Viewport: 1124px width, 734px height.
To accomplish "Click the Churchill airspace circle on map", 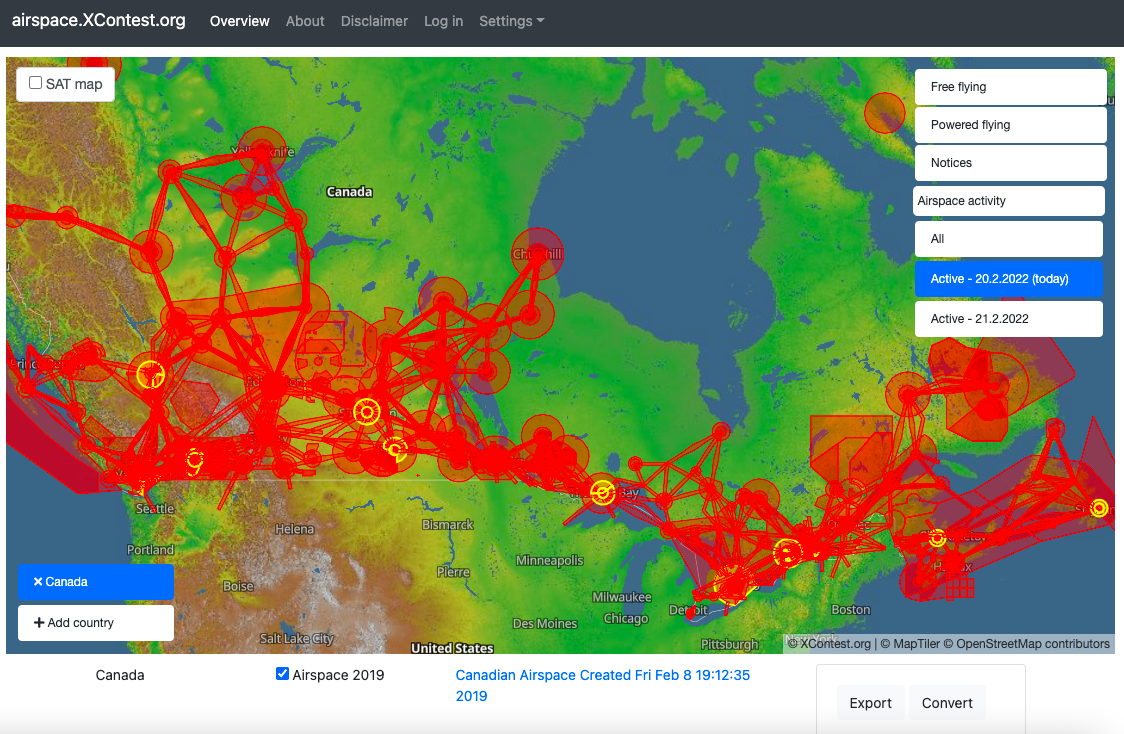I will pyautogui.click(x=538, y=254).
